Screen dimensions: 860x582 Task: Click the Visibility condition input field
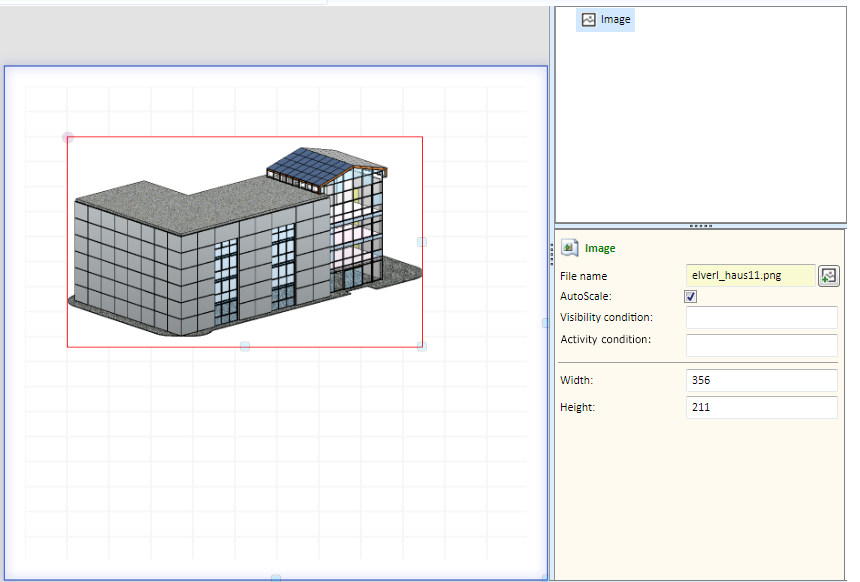click(x=761, y=318)
